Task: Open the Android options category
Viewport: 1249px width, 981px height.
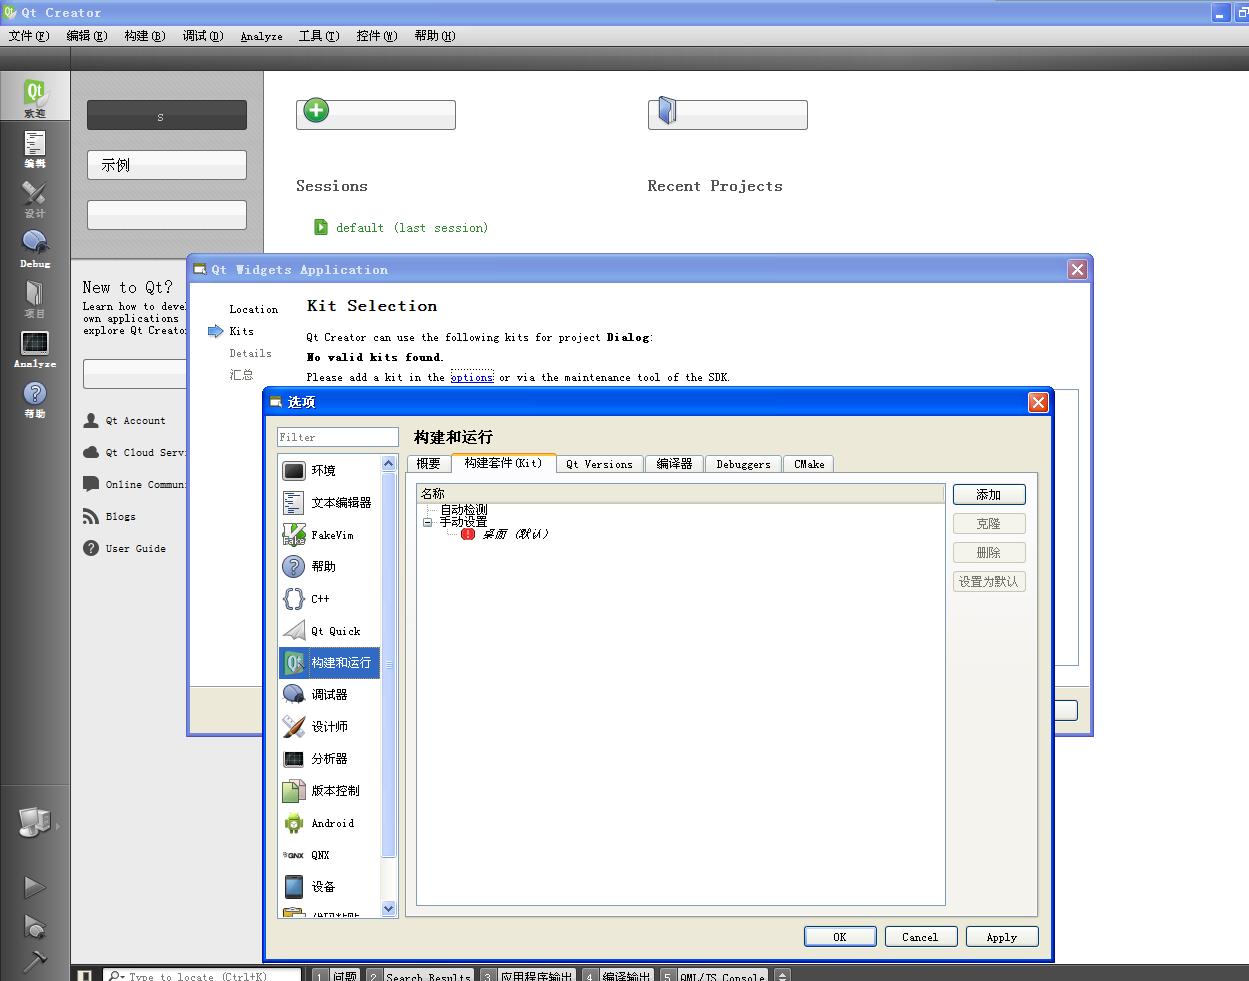Action: (x=329, y=823)
